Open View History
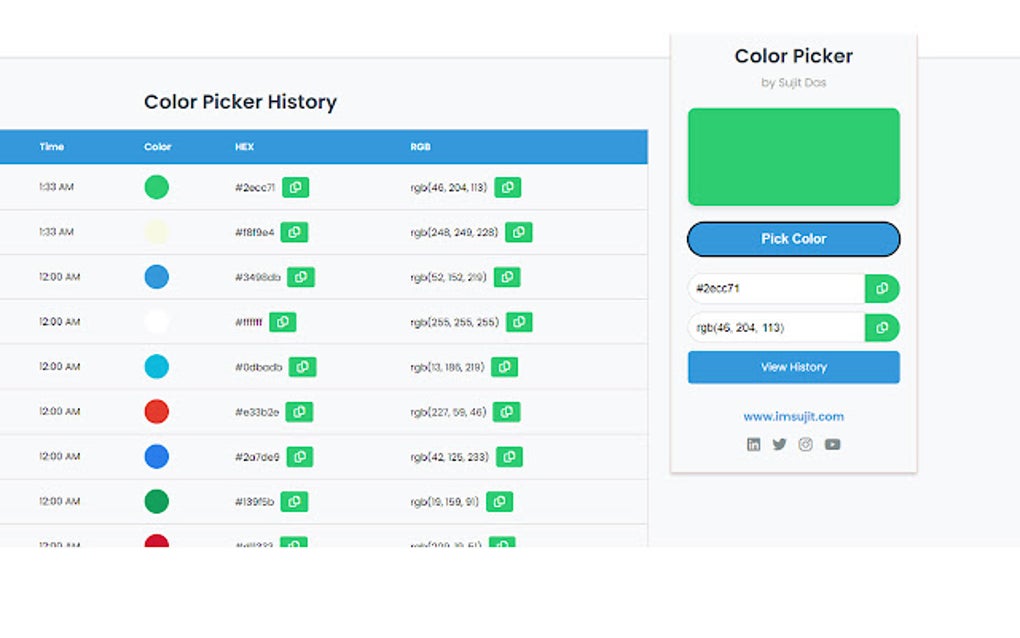Screen dimensions: 1020x638 (793, 367)
